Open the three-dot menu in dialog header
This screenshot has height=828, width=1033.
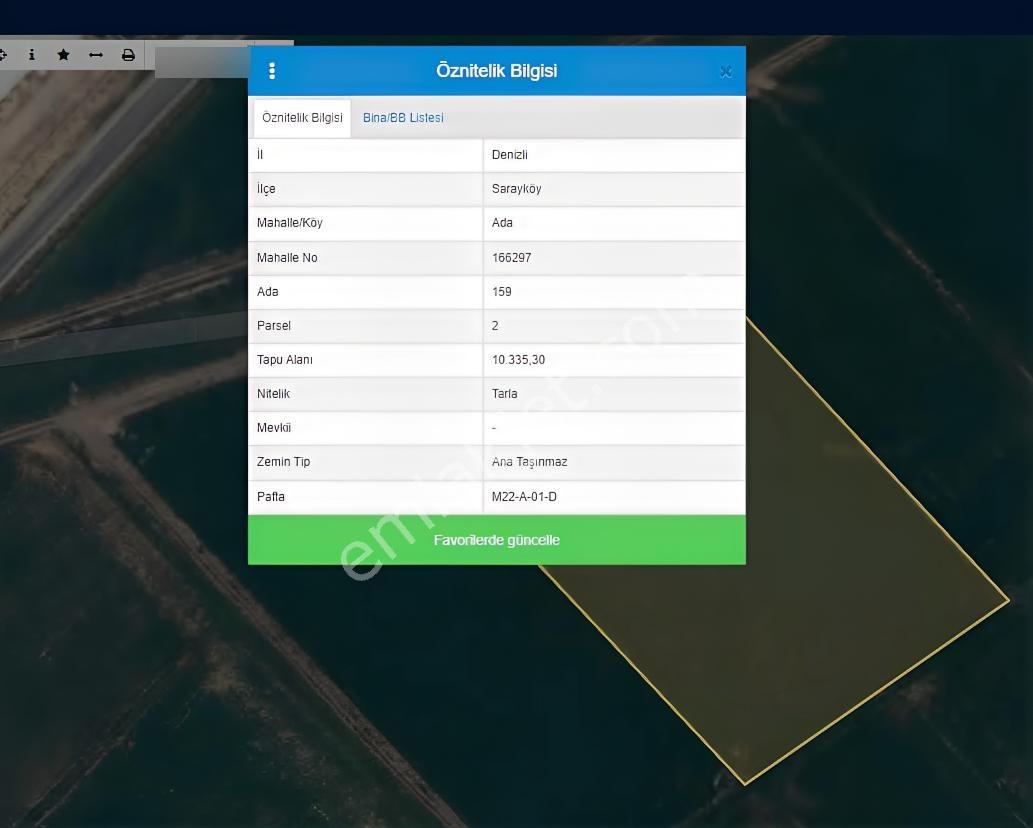pos(272,70)
